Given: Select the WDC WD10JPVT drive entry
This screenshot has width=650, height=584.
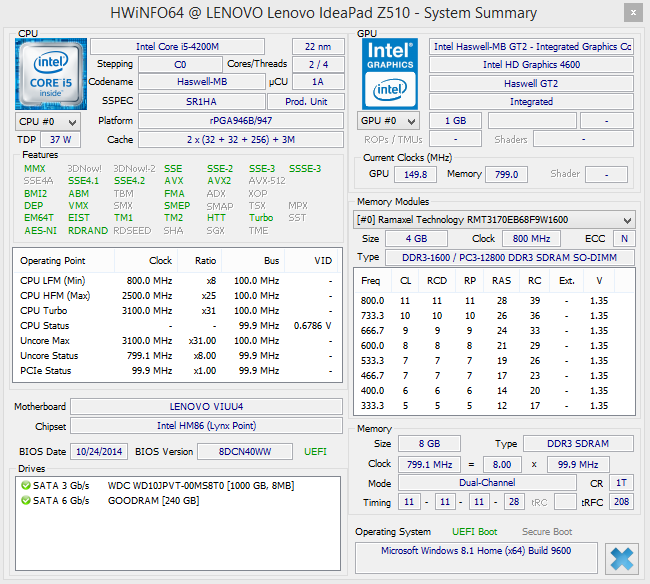Looking at the screenshot, I should tap(178, 485).
